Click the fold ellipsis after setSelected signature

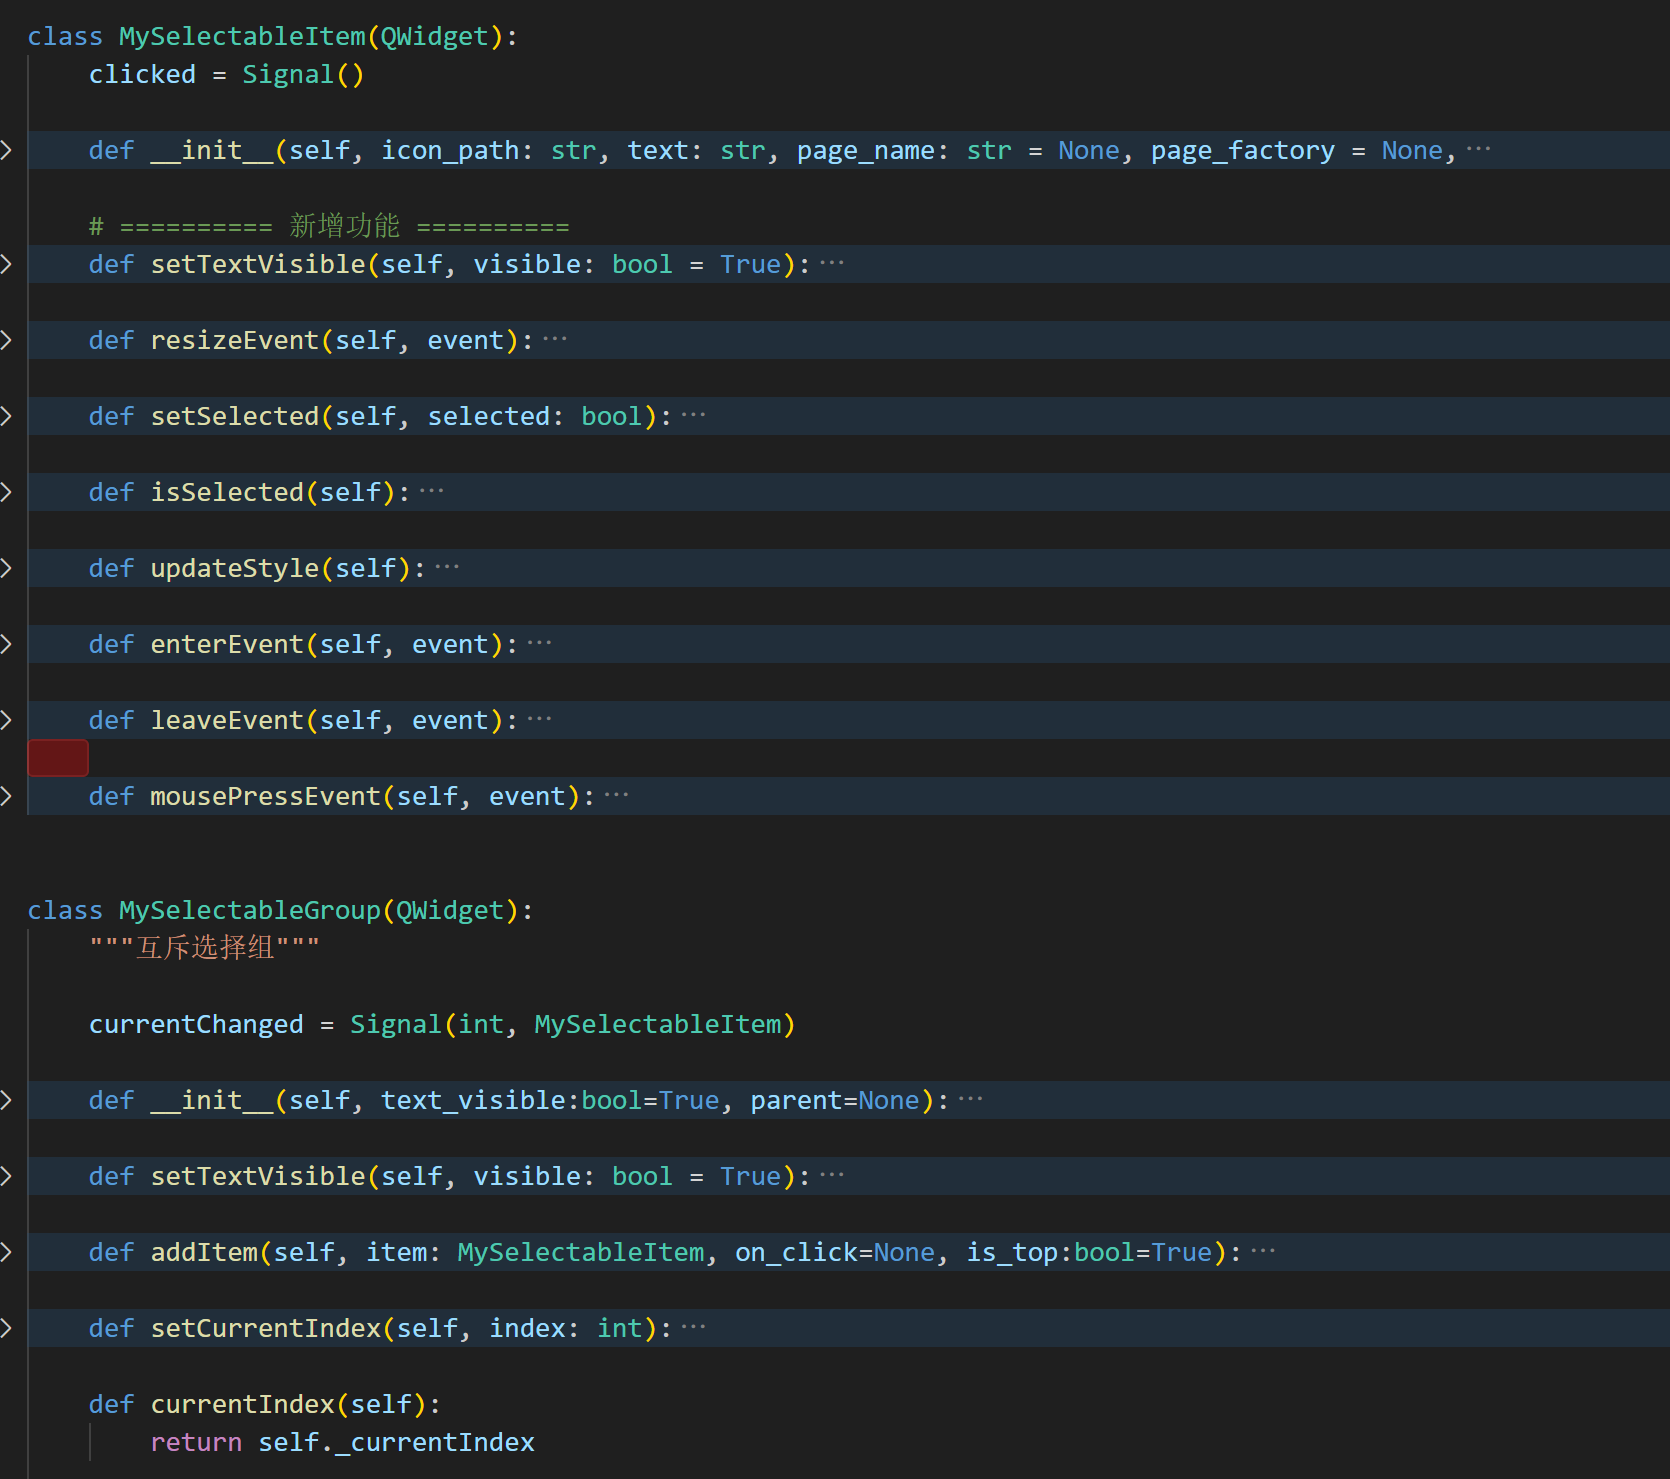pos(693,416)
